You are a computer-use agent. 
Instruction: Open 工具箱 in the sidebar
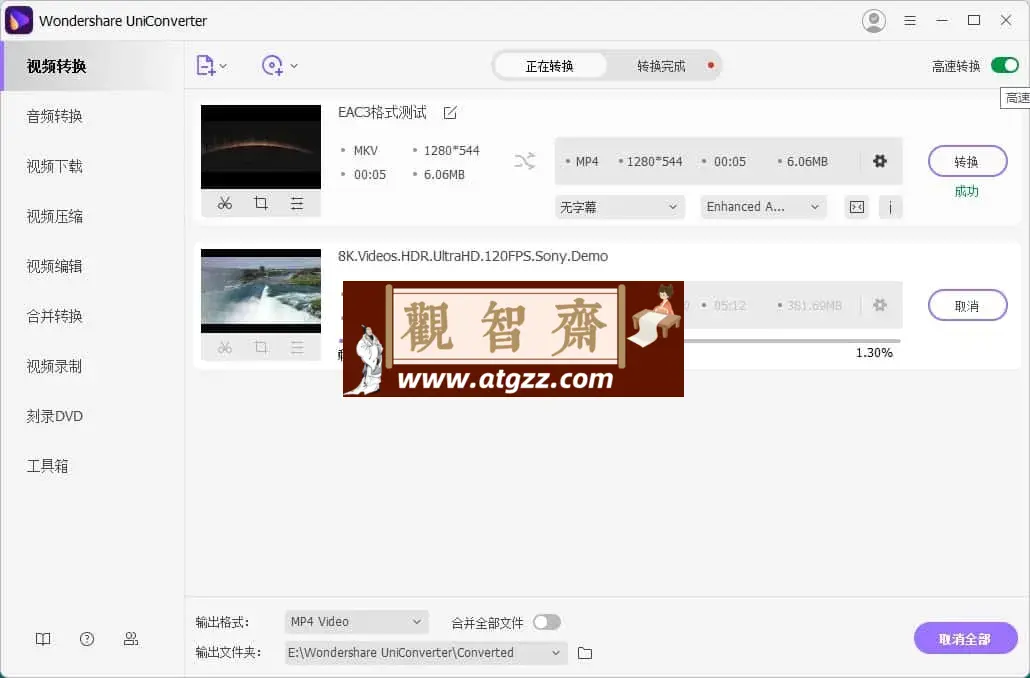[x=47, y=466]
